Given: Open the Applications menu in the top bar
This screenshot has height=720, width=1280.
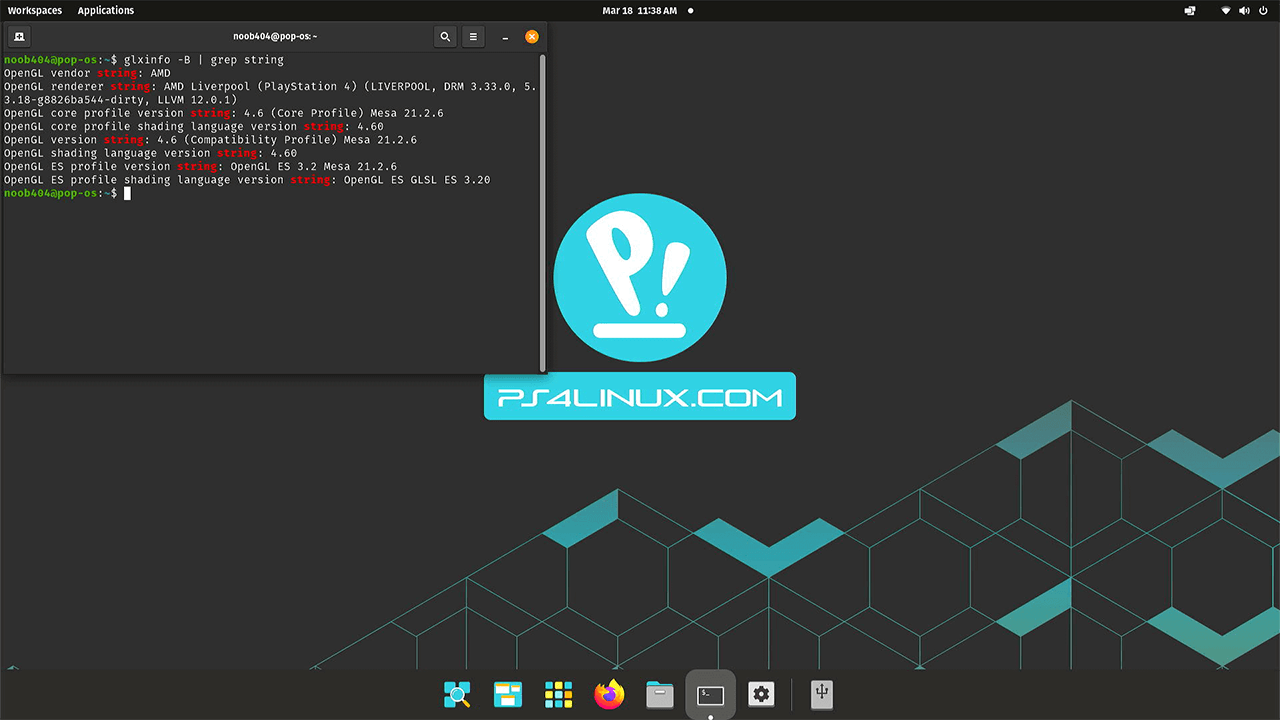Looking at the screenshot, I should point(106,10).
